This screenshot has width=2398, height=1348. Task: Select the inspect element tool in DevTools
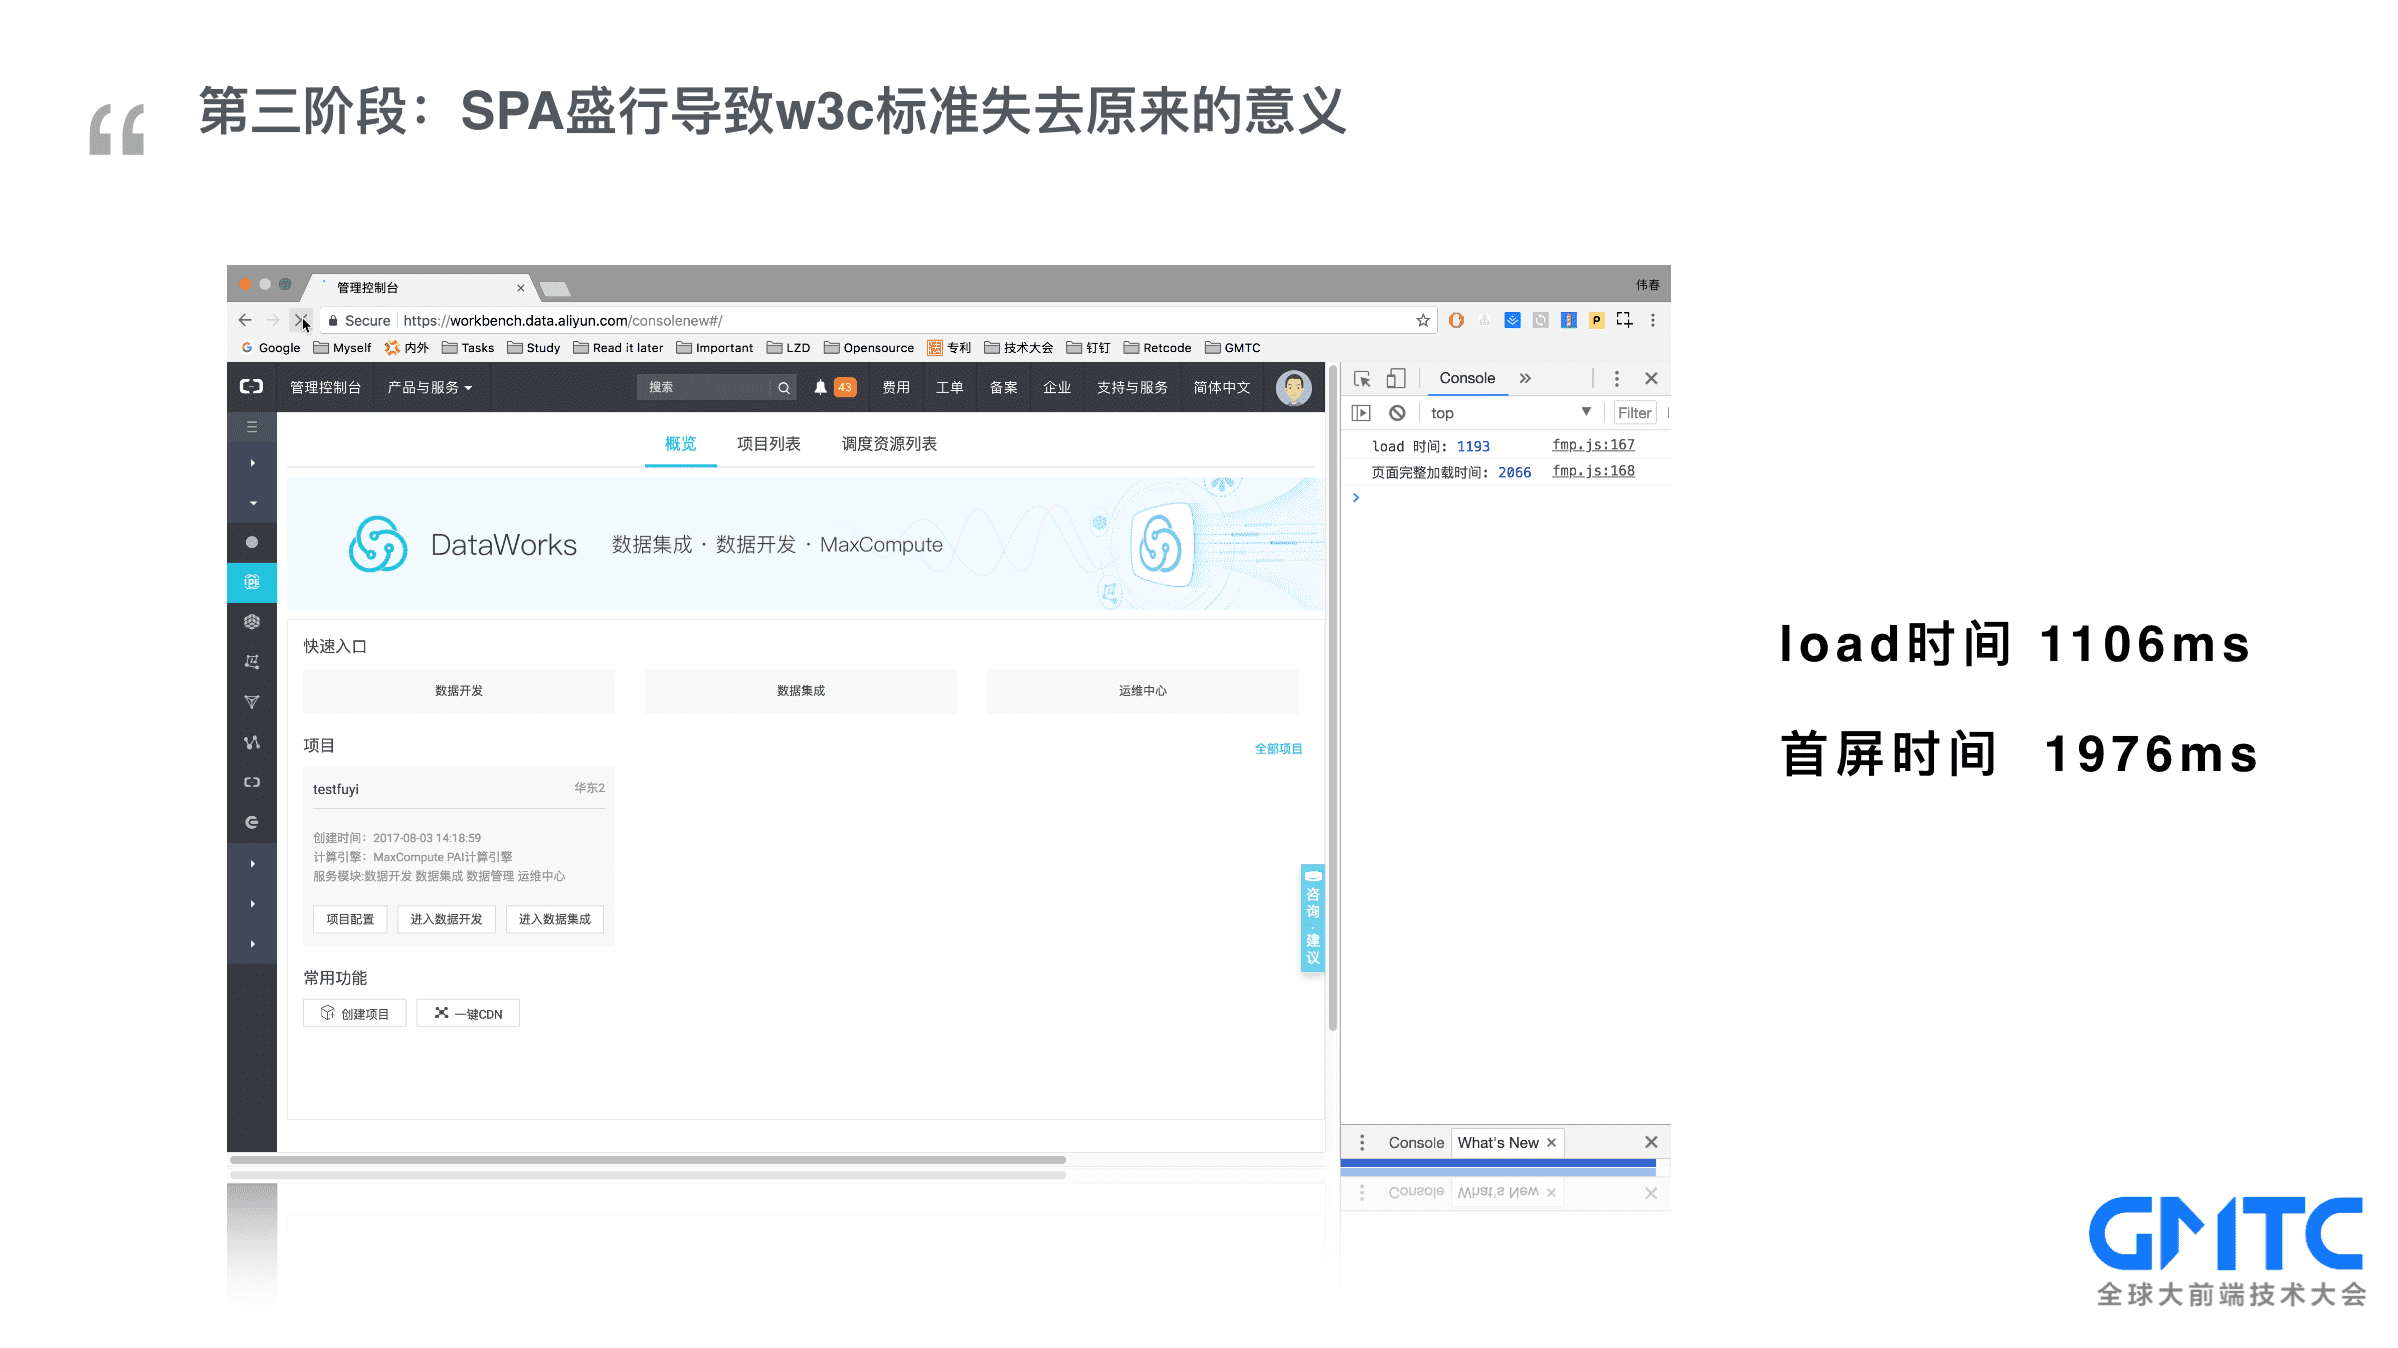tap(1362, 379)
